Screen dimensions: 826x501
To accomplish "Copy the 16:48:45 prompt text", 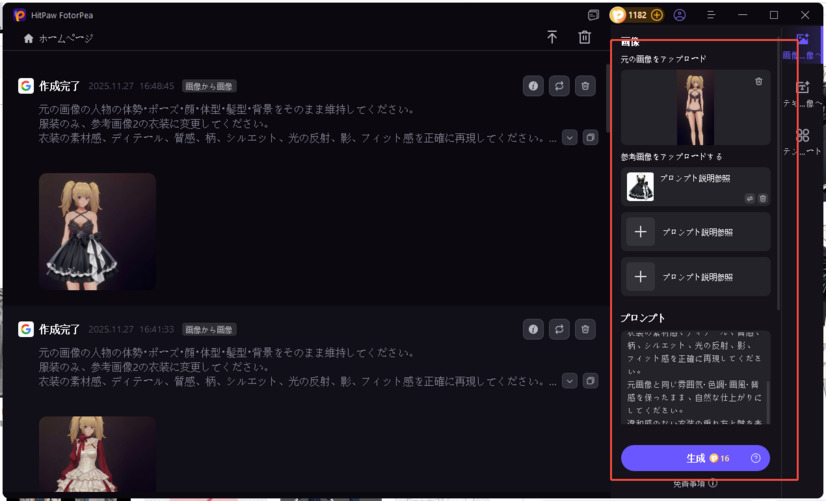I will (x=591, y=137).
